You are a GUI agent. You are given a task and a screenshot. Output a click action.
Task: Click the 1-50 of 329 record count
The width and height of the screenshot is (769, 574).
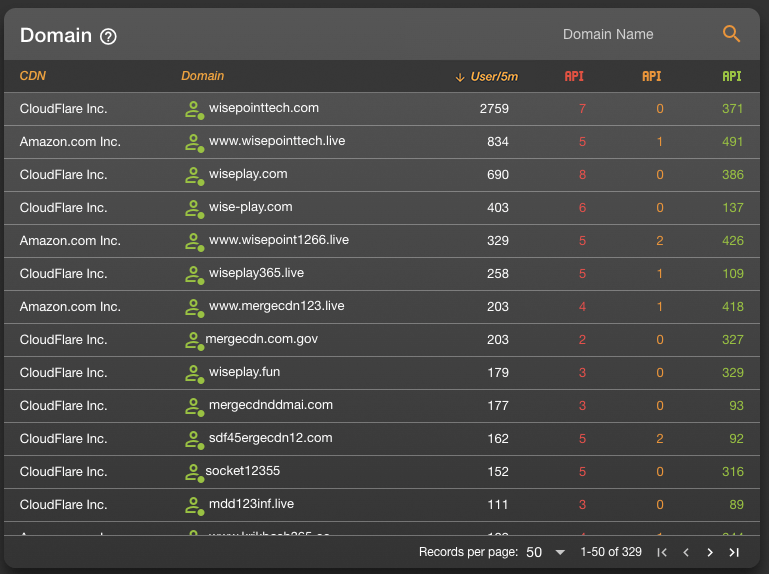tap(611, 552)
